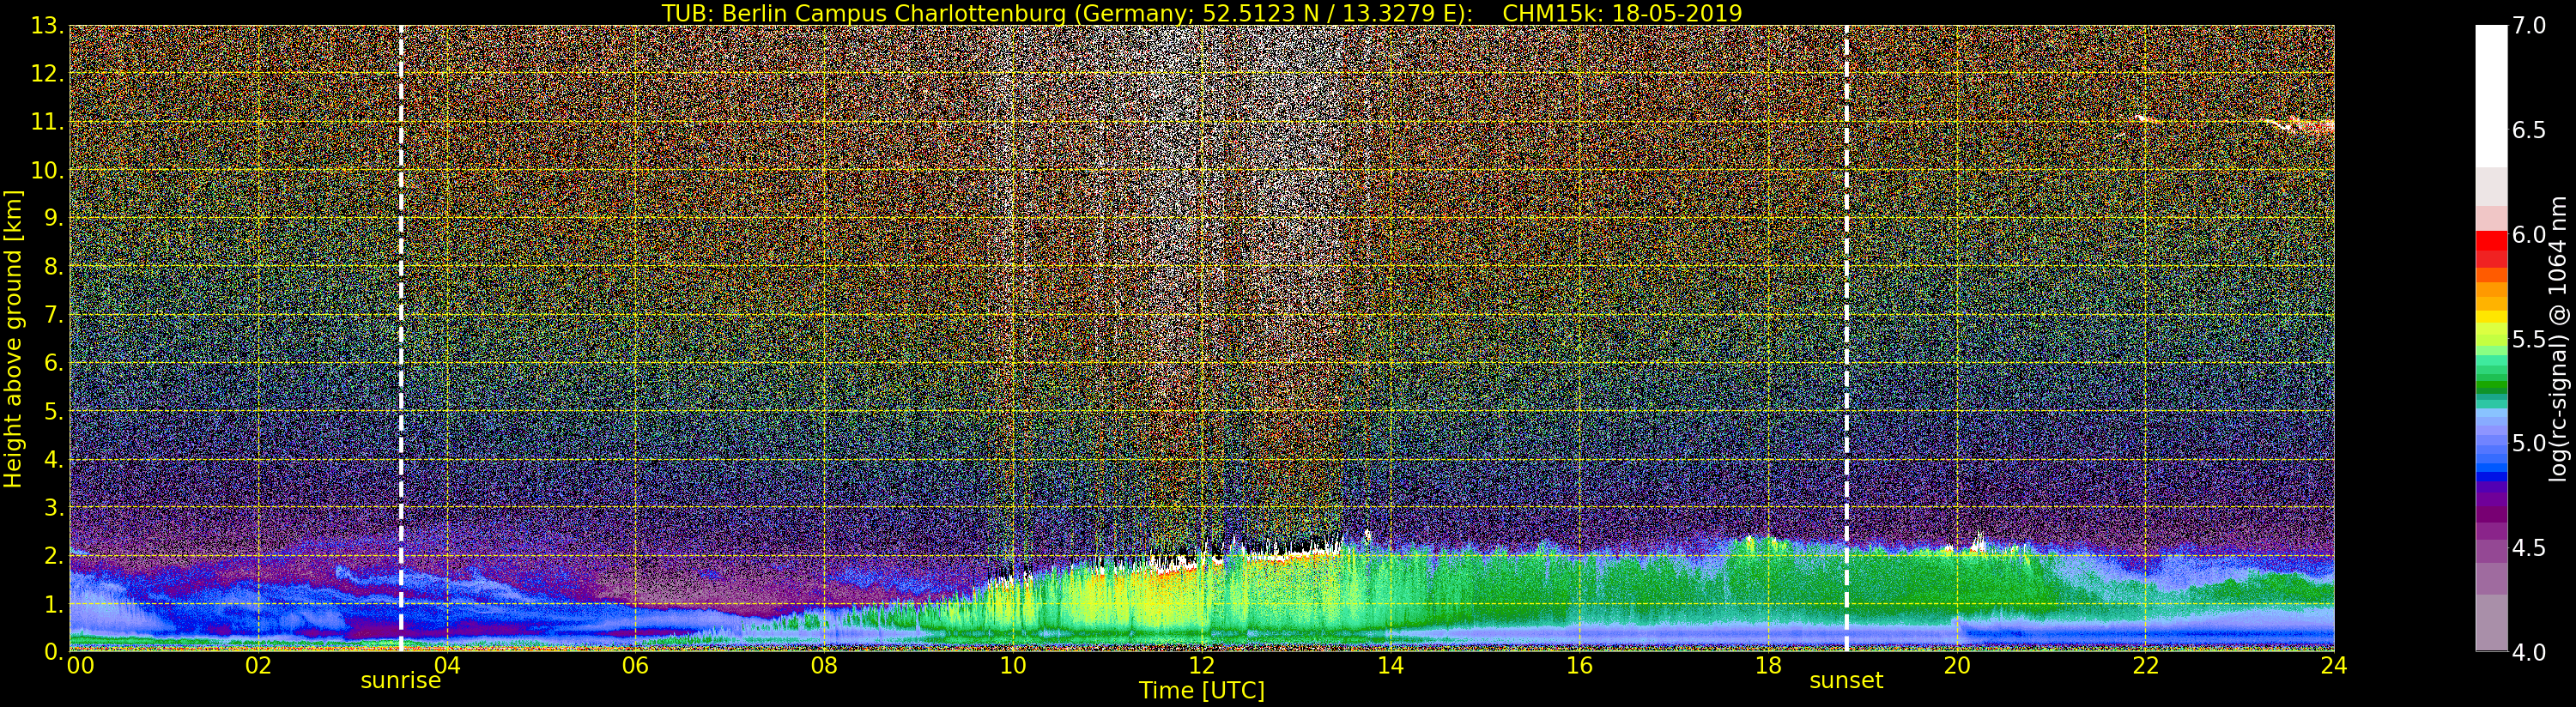Click the 'Height above ground [km]' axis label
Image resolution: width=2576 pixels, height=707 pixels.
(x=13, y=338)
